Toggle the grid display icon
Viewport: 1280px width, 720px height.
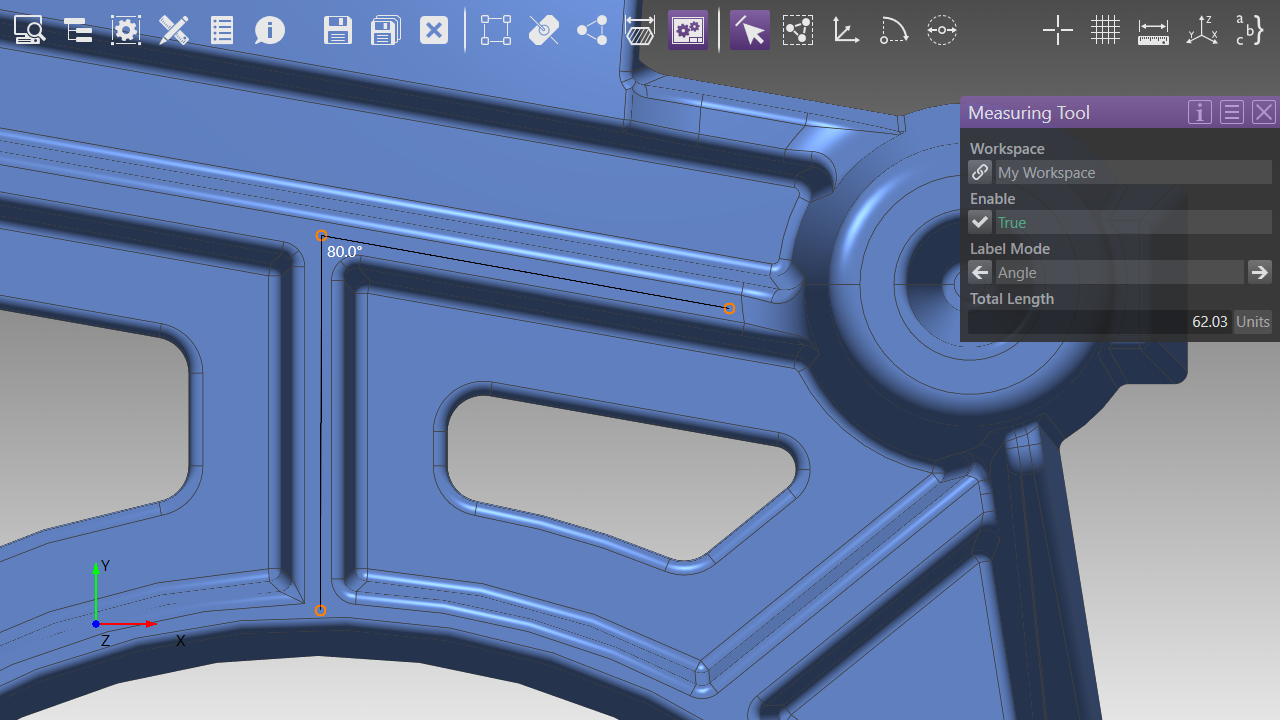pos(1105,30)
